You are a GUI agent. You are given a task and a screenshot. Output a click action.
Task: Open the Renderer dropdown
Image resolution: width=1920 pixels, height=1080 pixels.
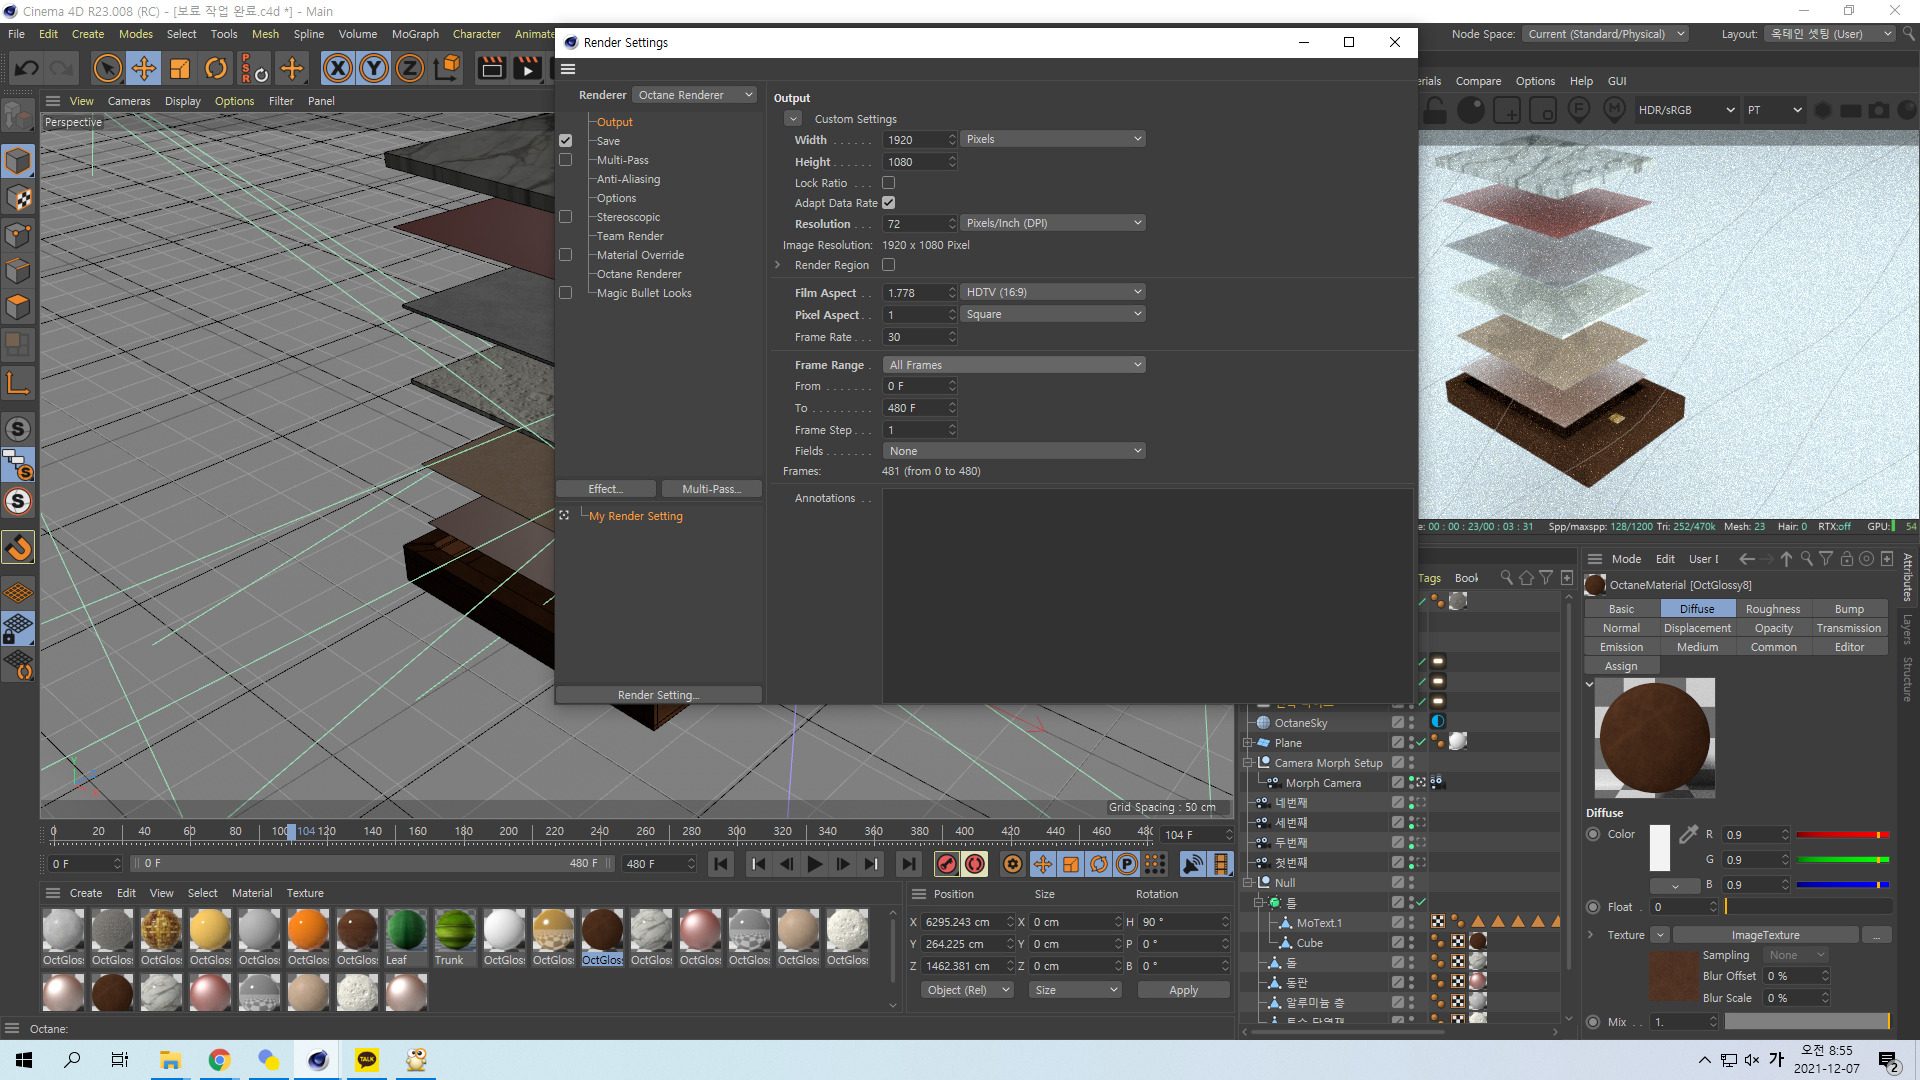(x=696, y=95)
